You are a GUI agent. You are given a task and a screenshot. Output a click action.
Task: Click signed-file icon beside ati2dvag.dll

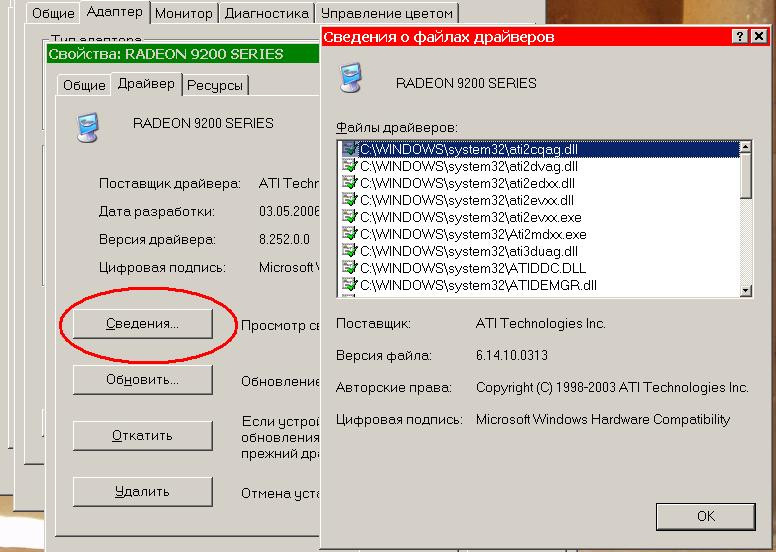[x=349, y=165]
